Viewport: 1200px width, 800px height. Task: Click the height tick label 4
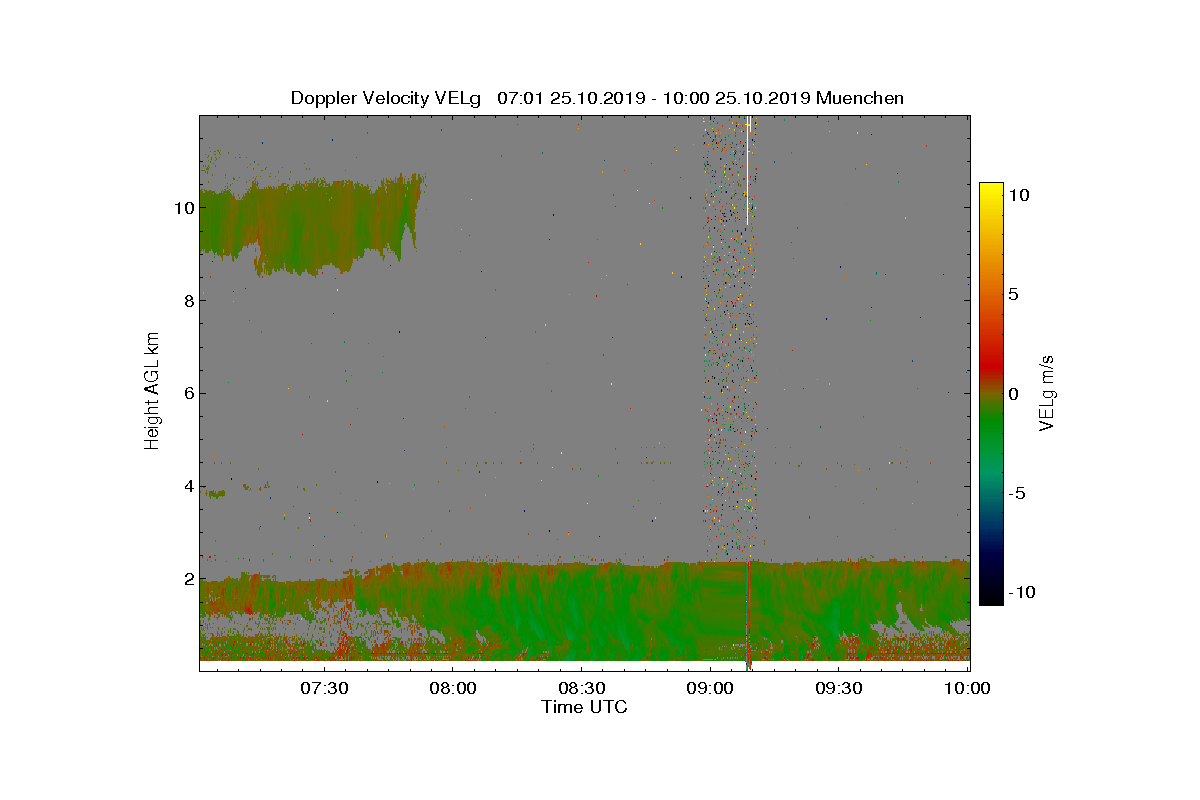(x=187, y=487)
